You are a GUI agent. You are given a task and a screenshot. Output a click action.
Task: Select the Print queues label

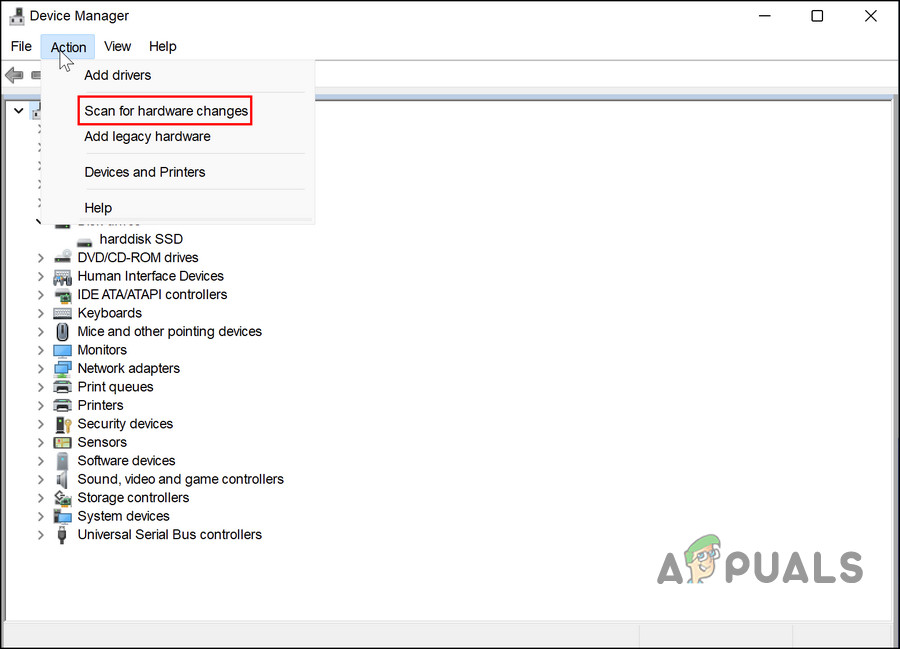pyautogui.click(x=115, y=387)
